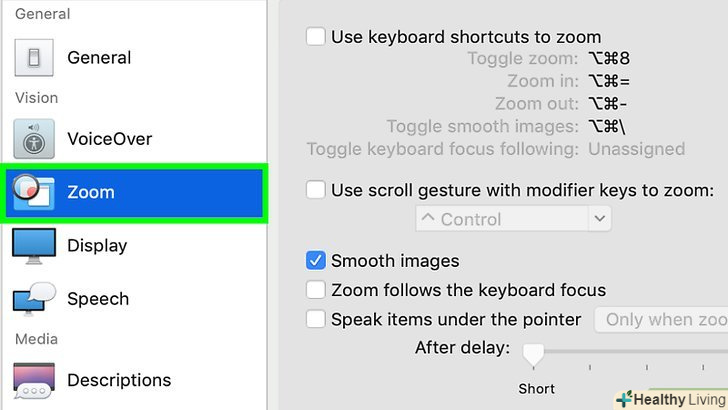
Task: Select the Zoom magnifier icon
Action: click(x=33, y=192)
